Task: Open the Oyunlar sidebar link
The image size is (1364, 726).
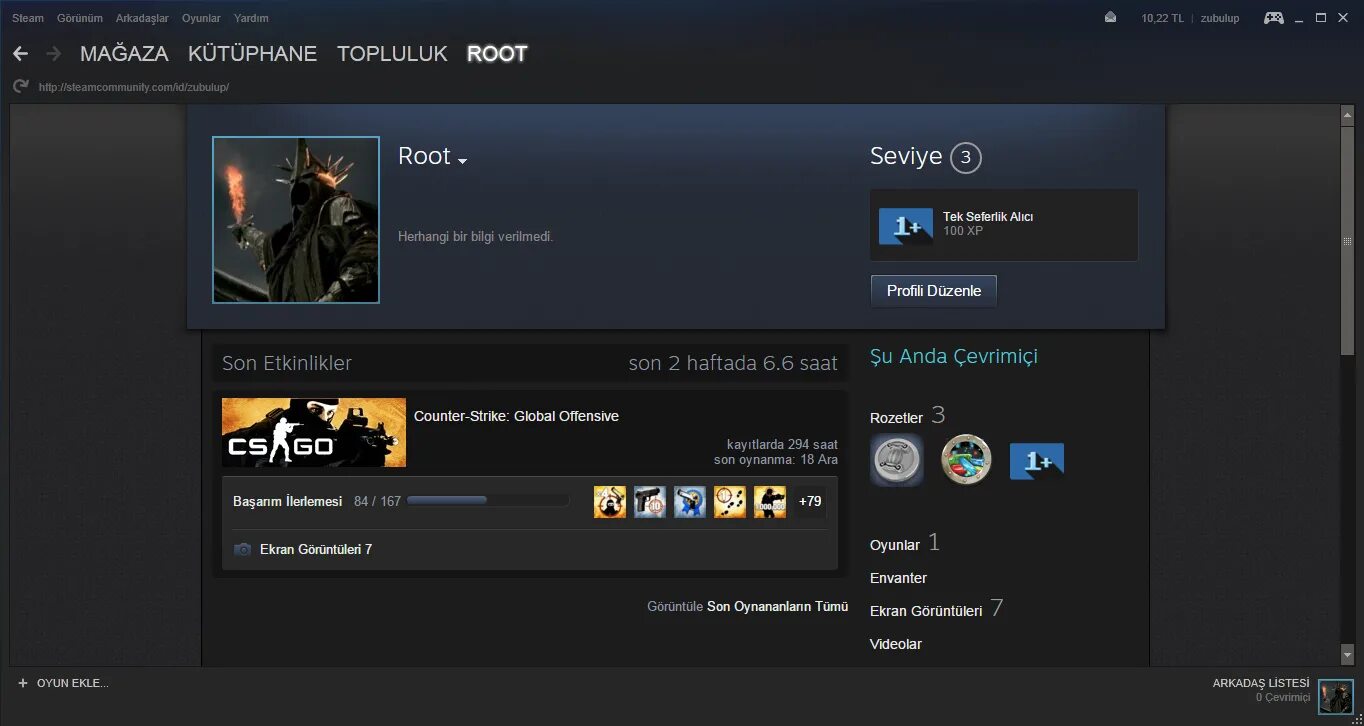Action: click(895, 545)
